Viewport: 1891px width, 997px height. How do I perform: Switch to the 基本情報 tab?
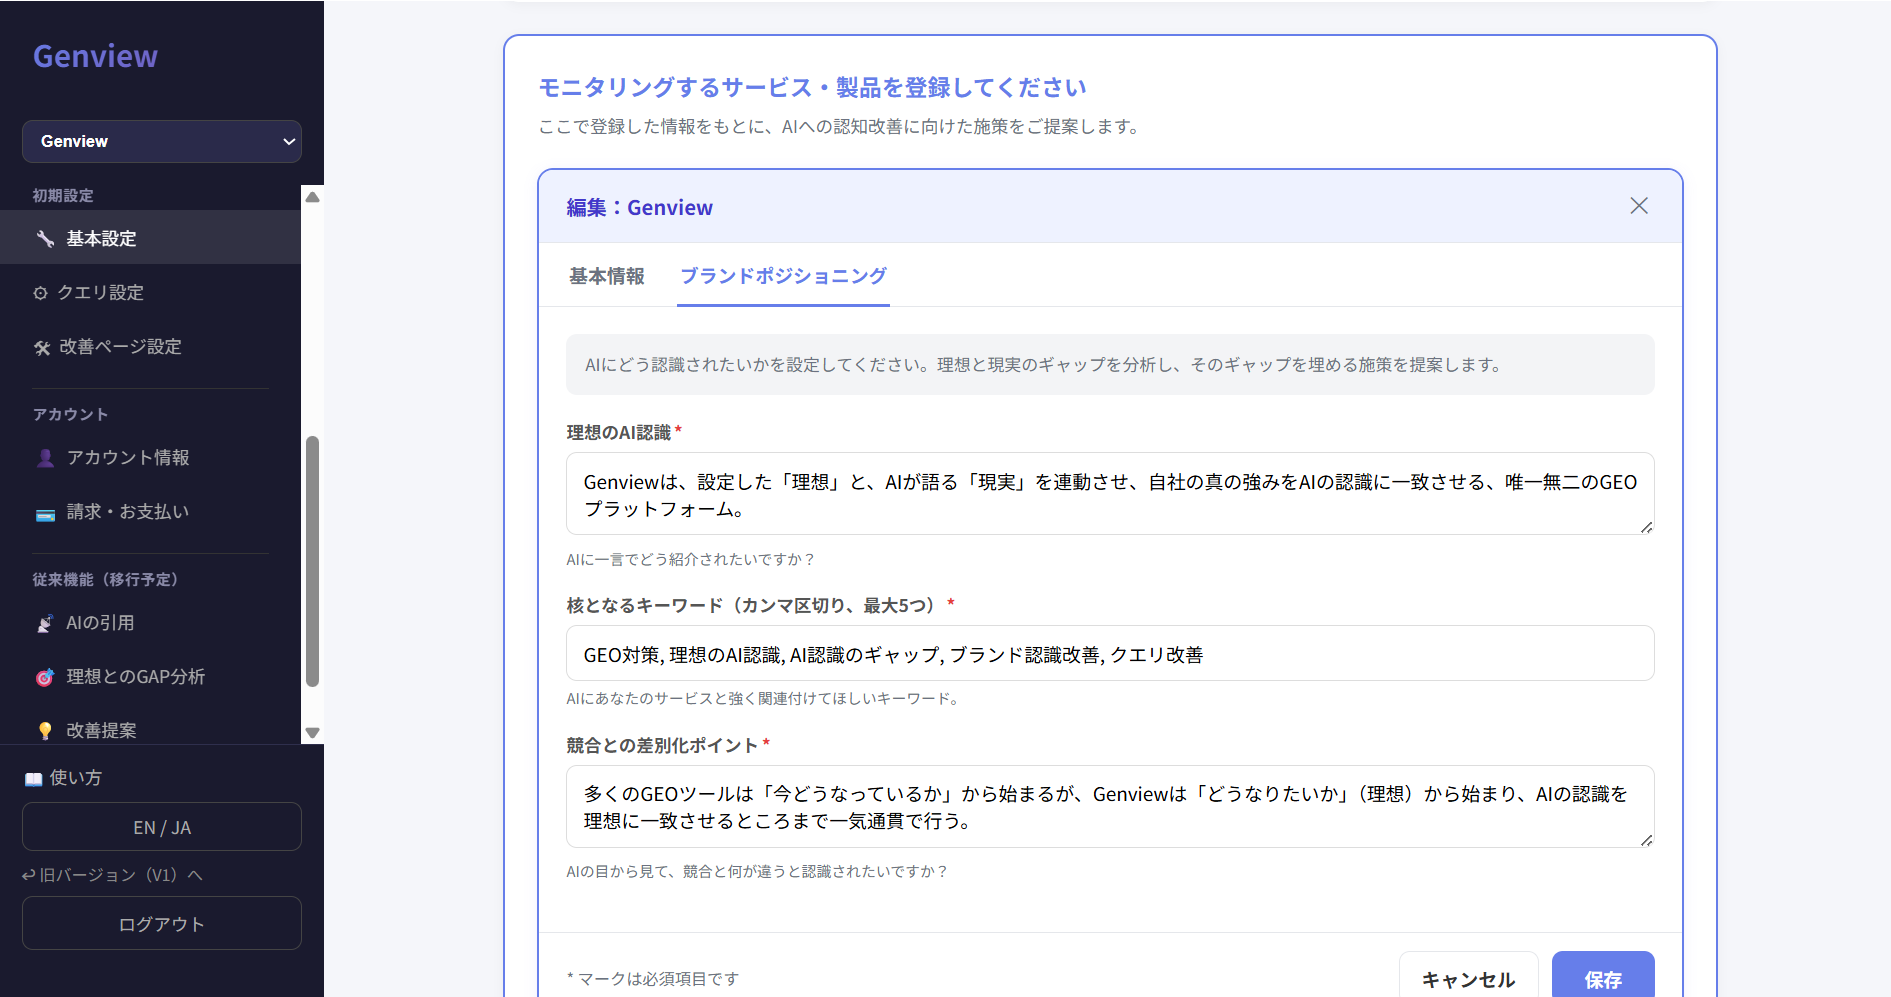607,276
